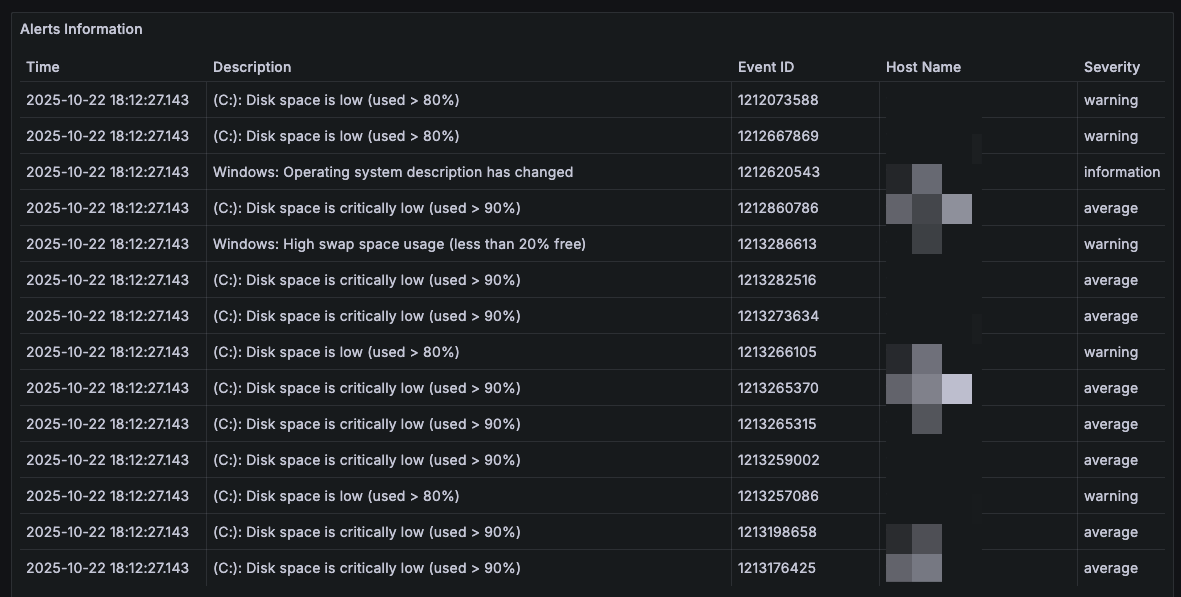
Task: Select event ID 1213266105 cell
Action: click(778, 352)
